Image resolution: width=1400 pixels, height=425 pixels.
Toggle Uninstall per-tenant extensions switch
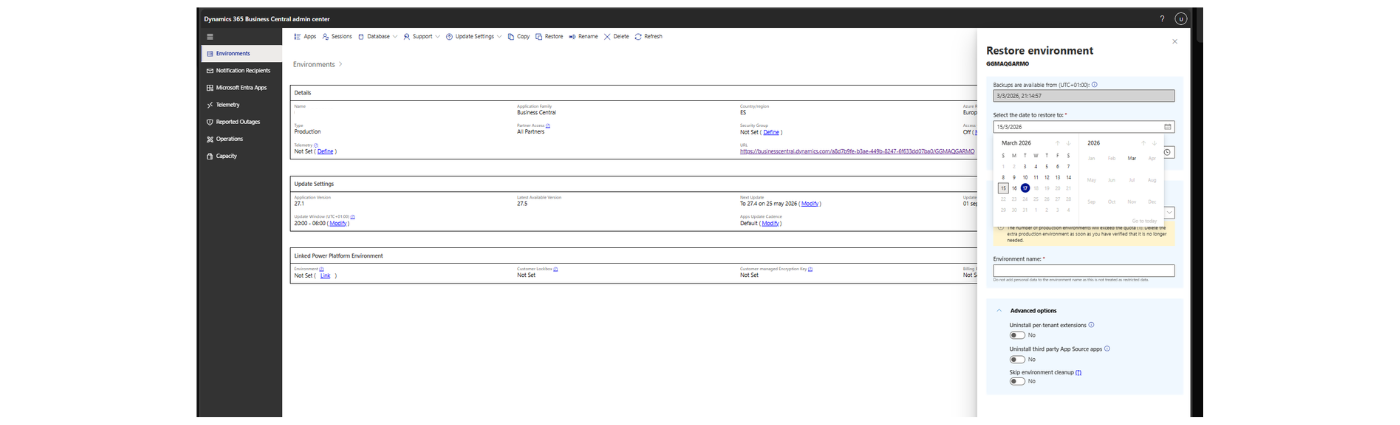coord(1017,335)
